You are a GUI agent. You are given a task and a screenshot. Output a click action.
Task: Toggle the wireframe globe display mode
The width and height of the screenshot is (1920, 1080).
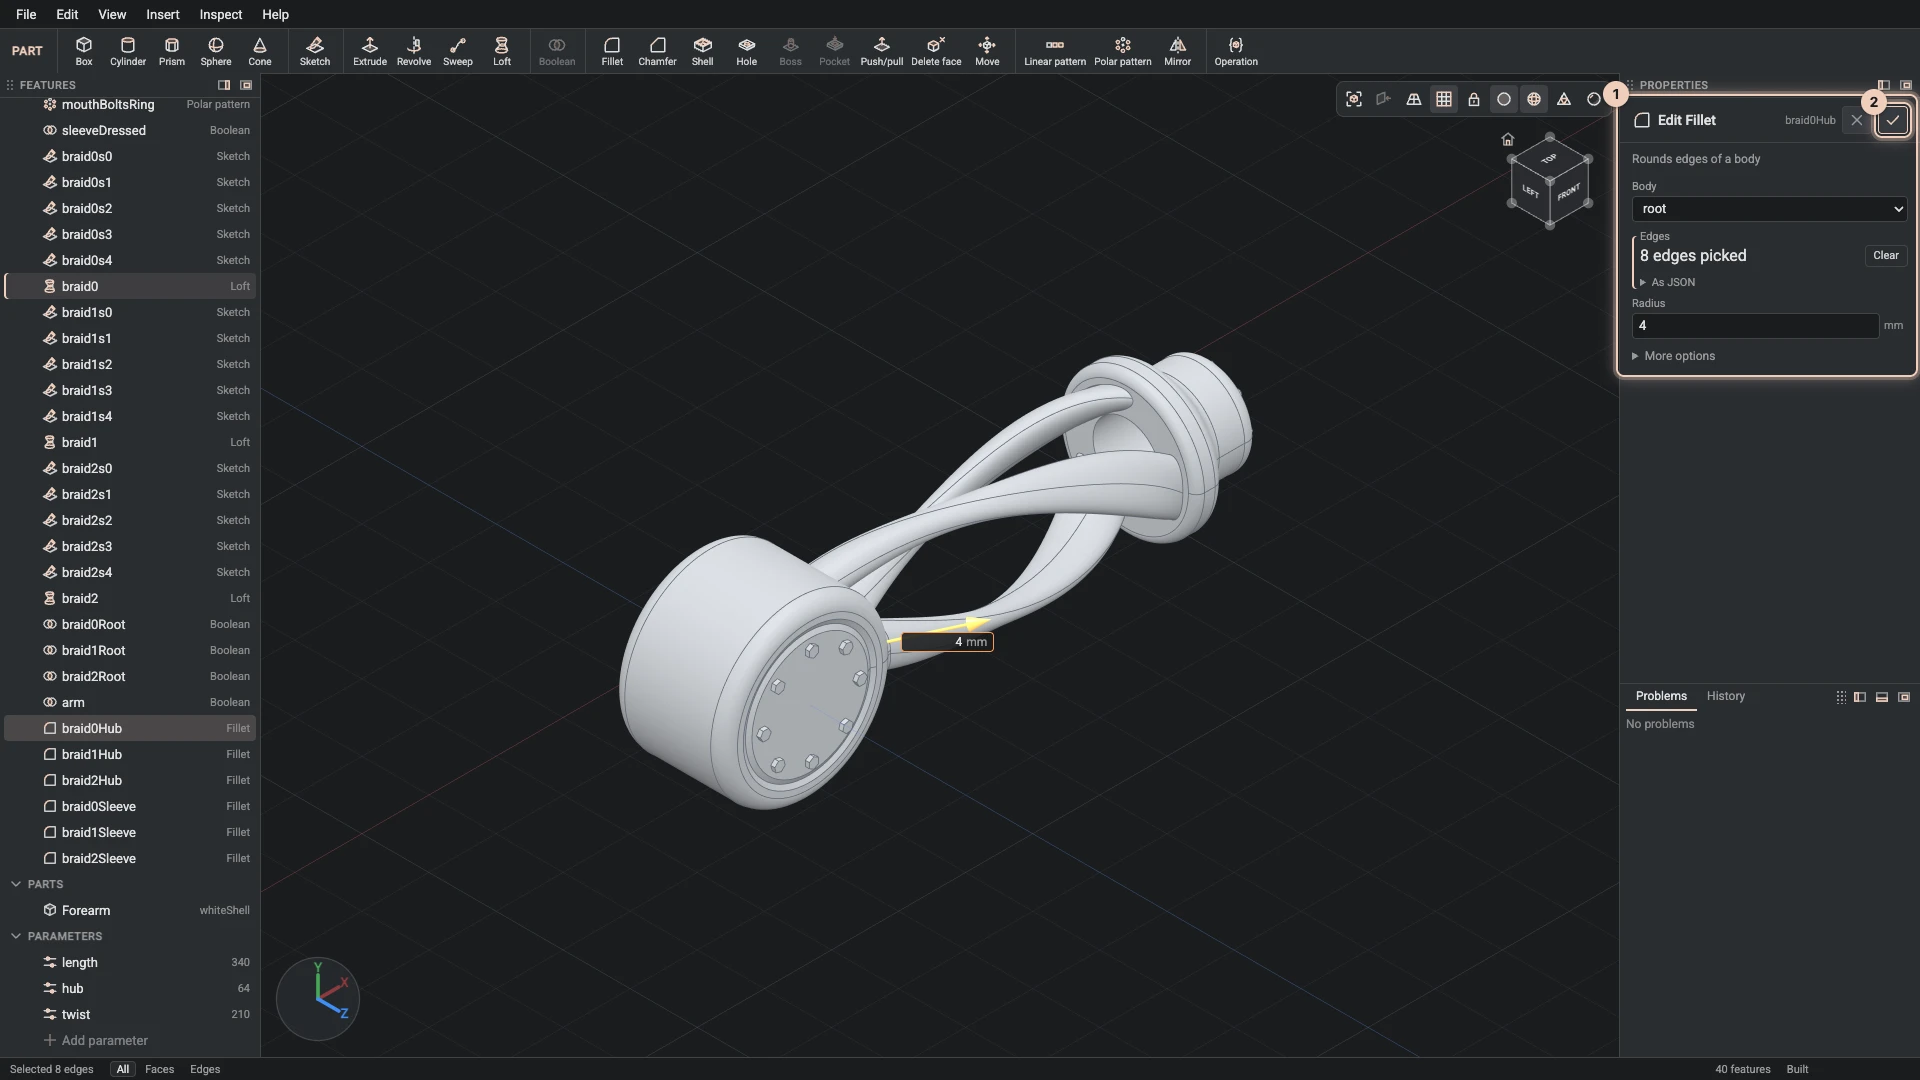pyautogui.click(x=1534, y=99)
